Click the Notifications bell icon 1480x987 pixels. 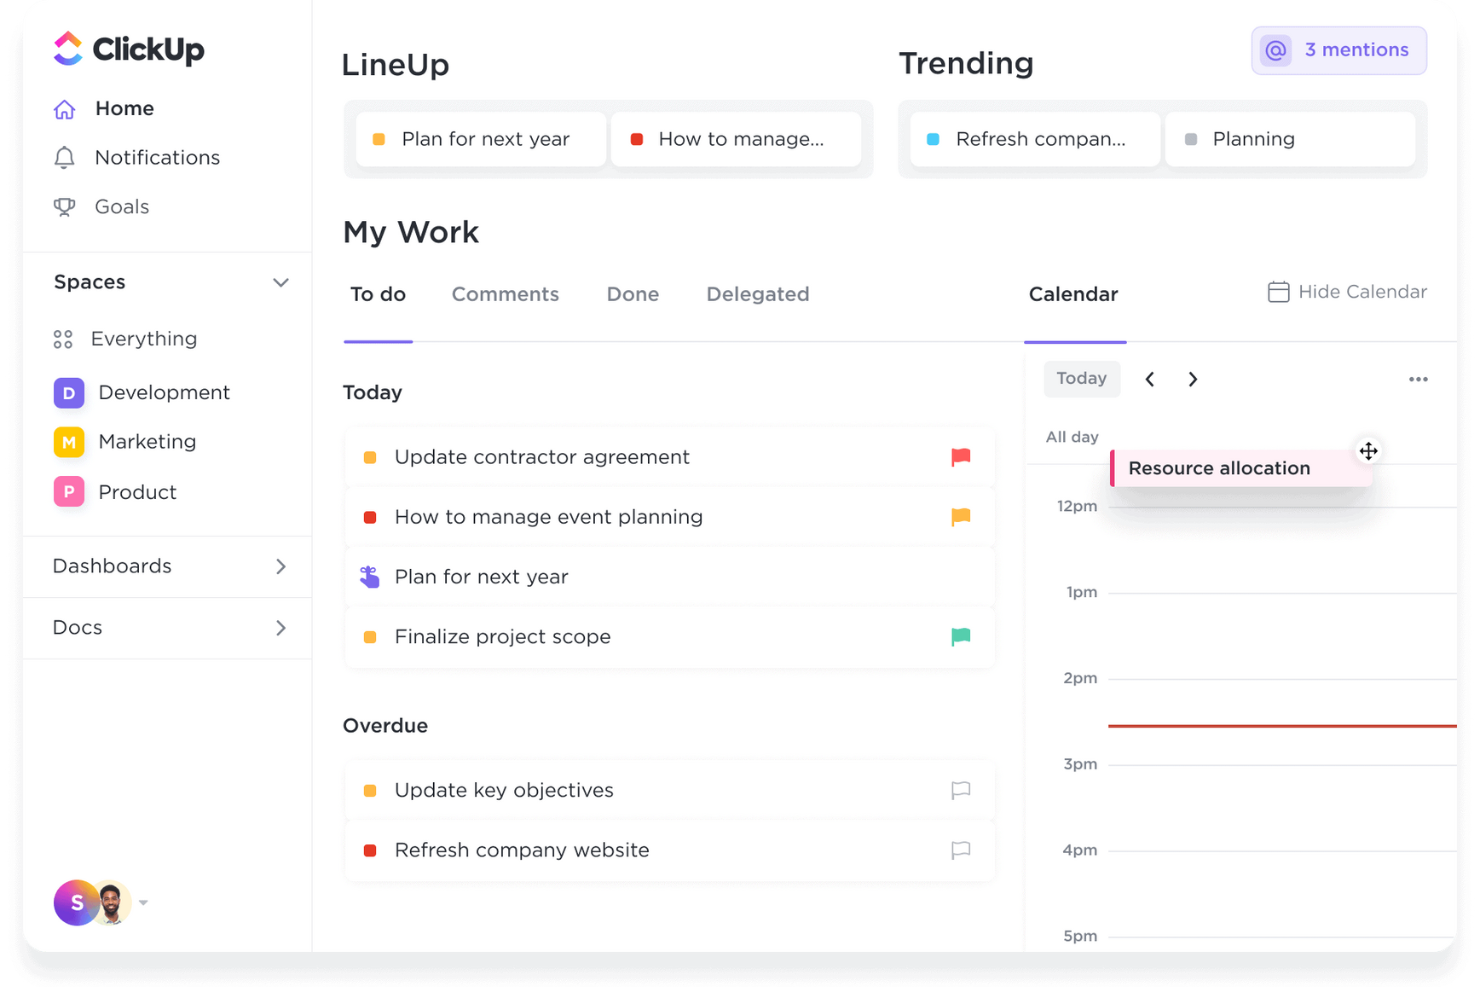tap(65, 158)
